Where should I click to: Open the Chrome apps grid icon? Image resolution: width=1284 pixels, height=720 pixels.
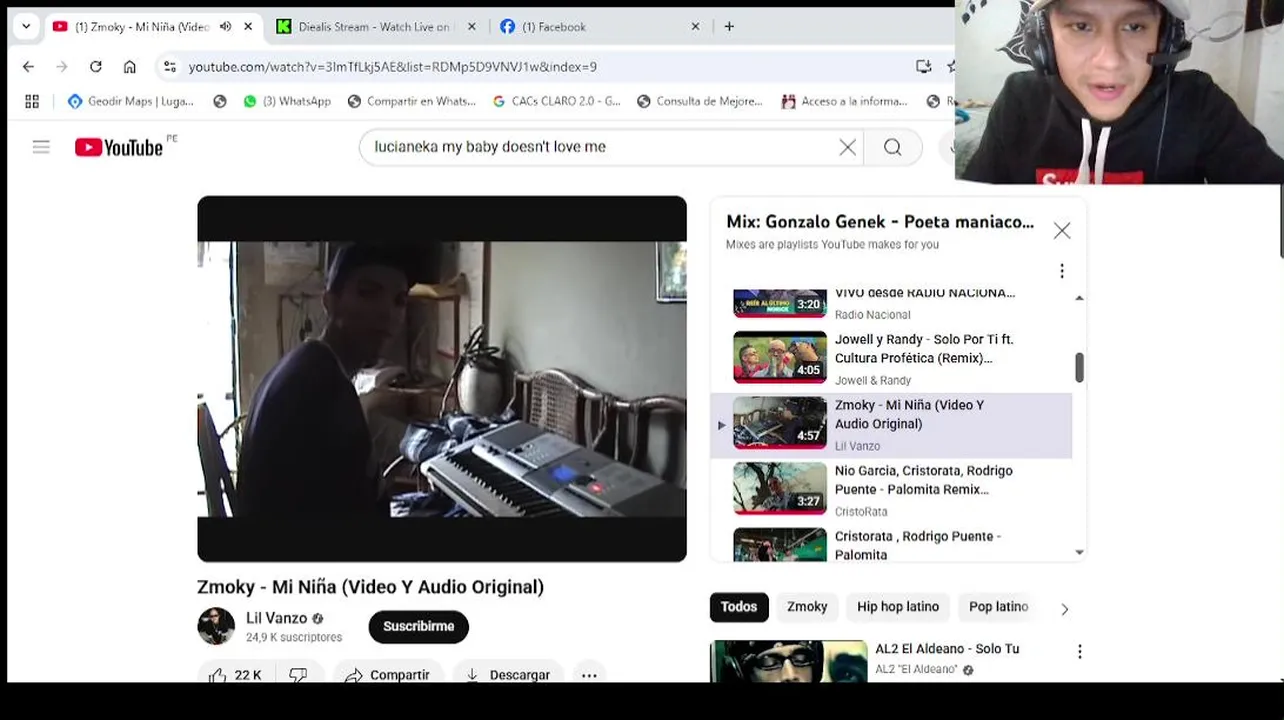32,101
